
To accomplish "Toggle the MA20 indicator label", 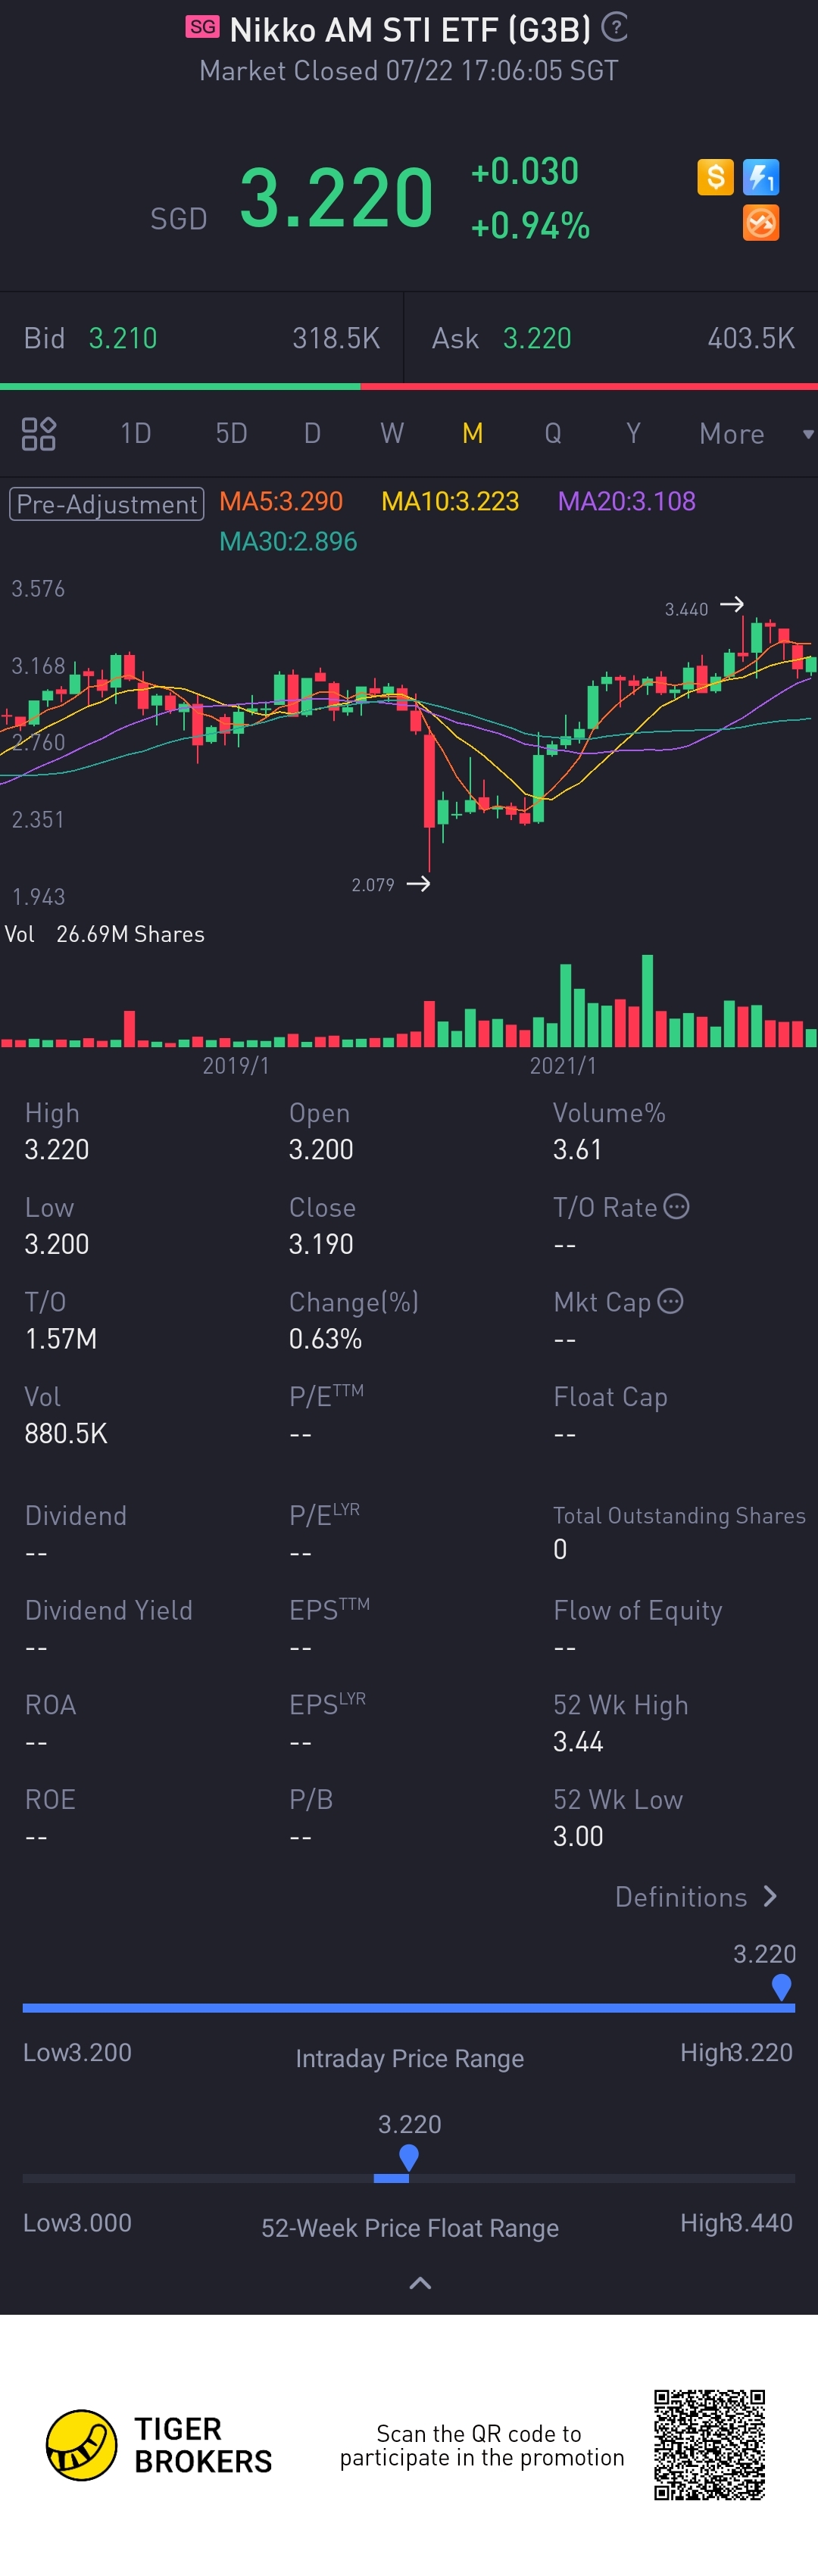I will click(x=626, y=501).
